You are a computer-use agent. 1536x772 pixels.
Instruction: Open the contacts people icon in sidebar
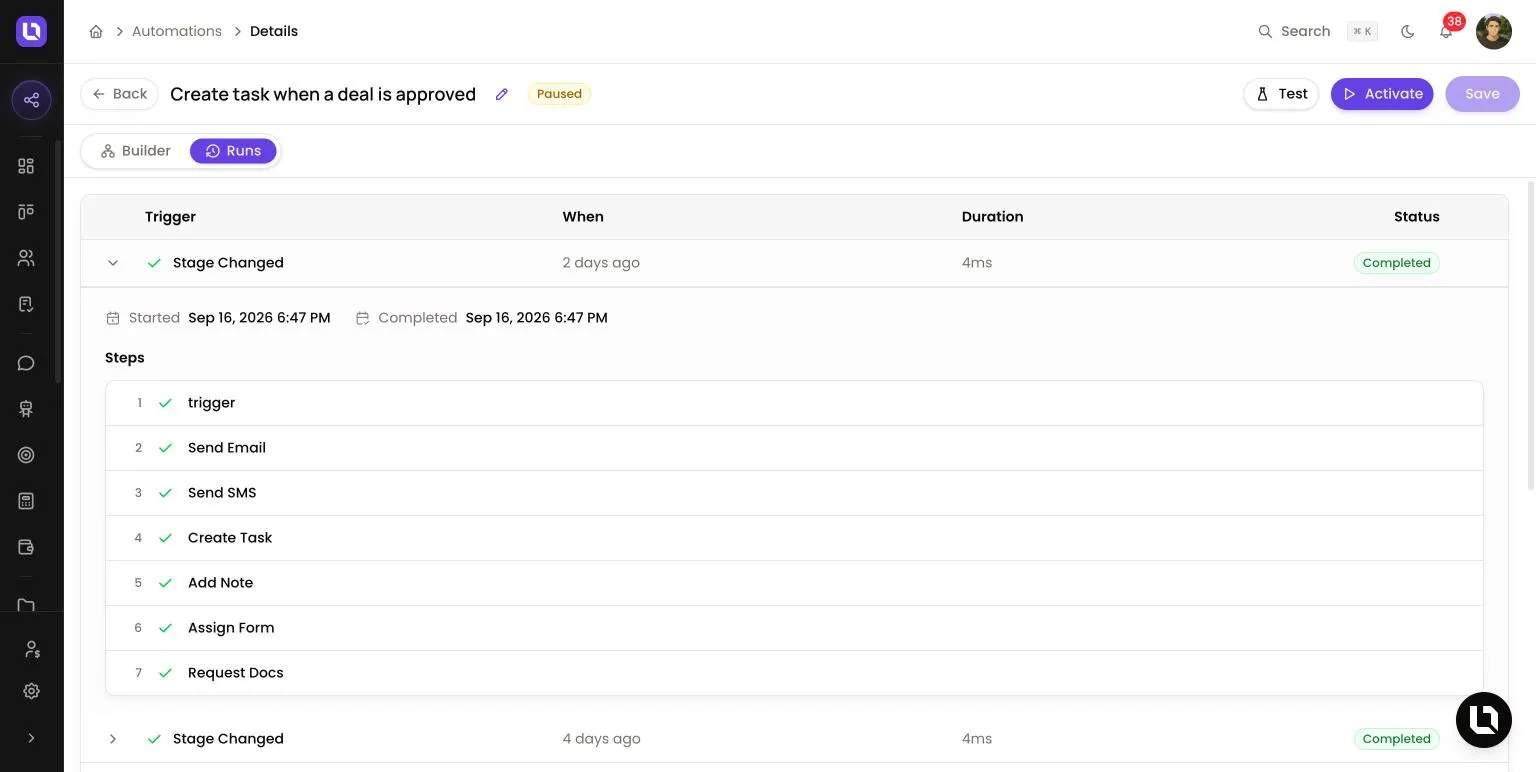[x=26, y=258]
